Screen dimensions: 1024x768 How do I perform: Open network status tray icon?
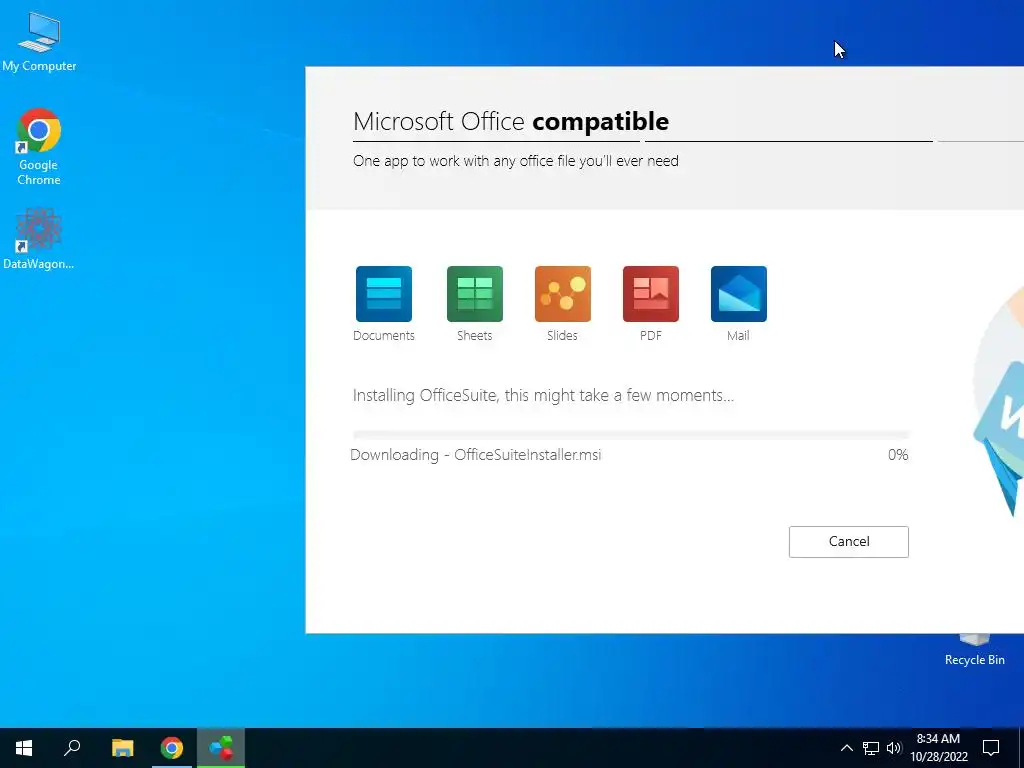tap(871, 748)
